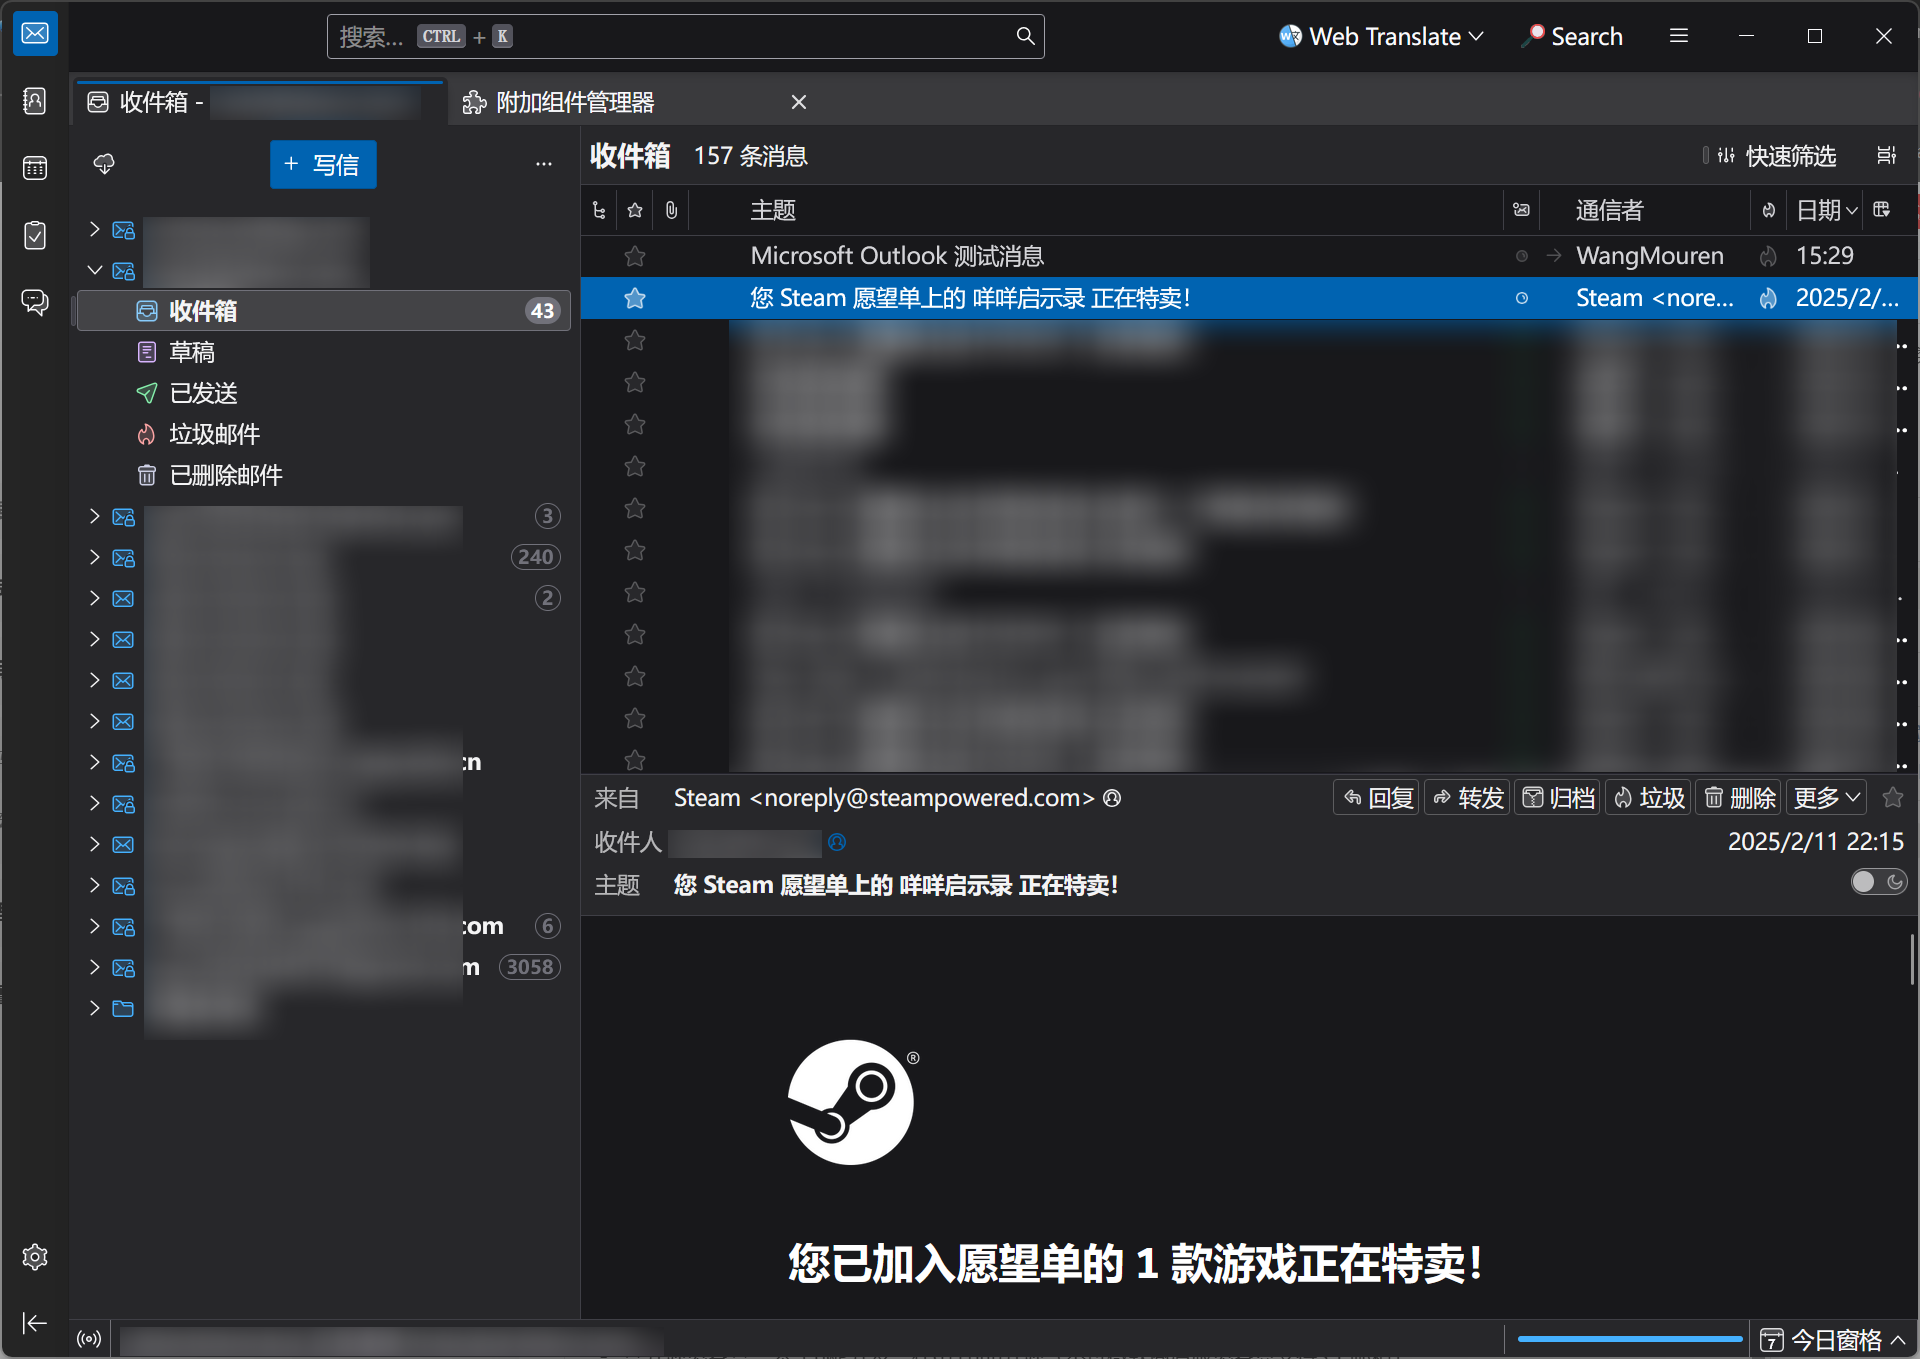Screen dimensions: 1920x1359
Task: Click the Compose new message button
Action: pyautogui.click(x=323, y=165)
